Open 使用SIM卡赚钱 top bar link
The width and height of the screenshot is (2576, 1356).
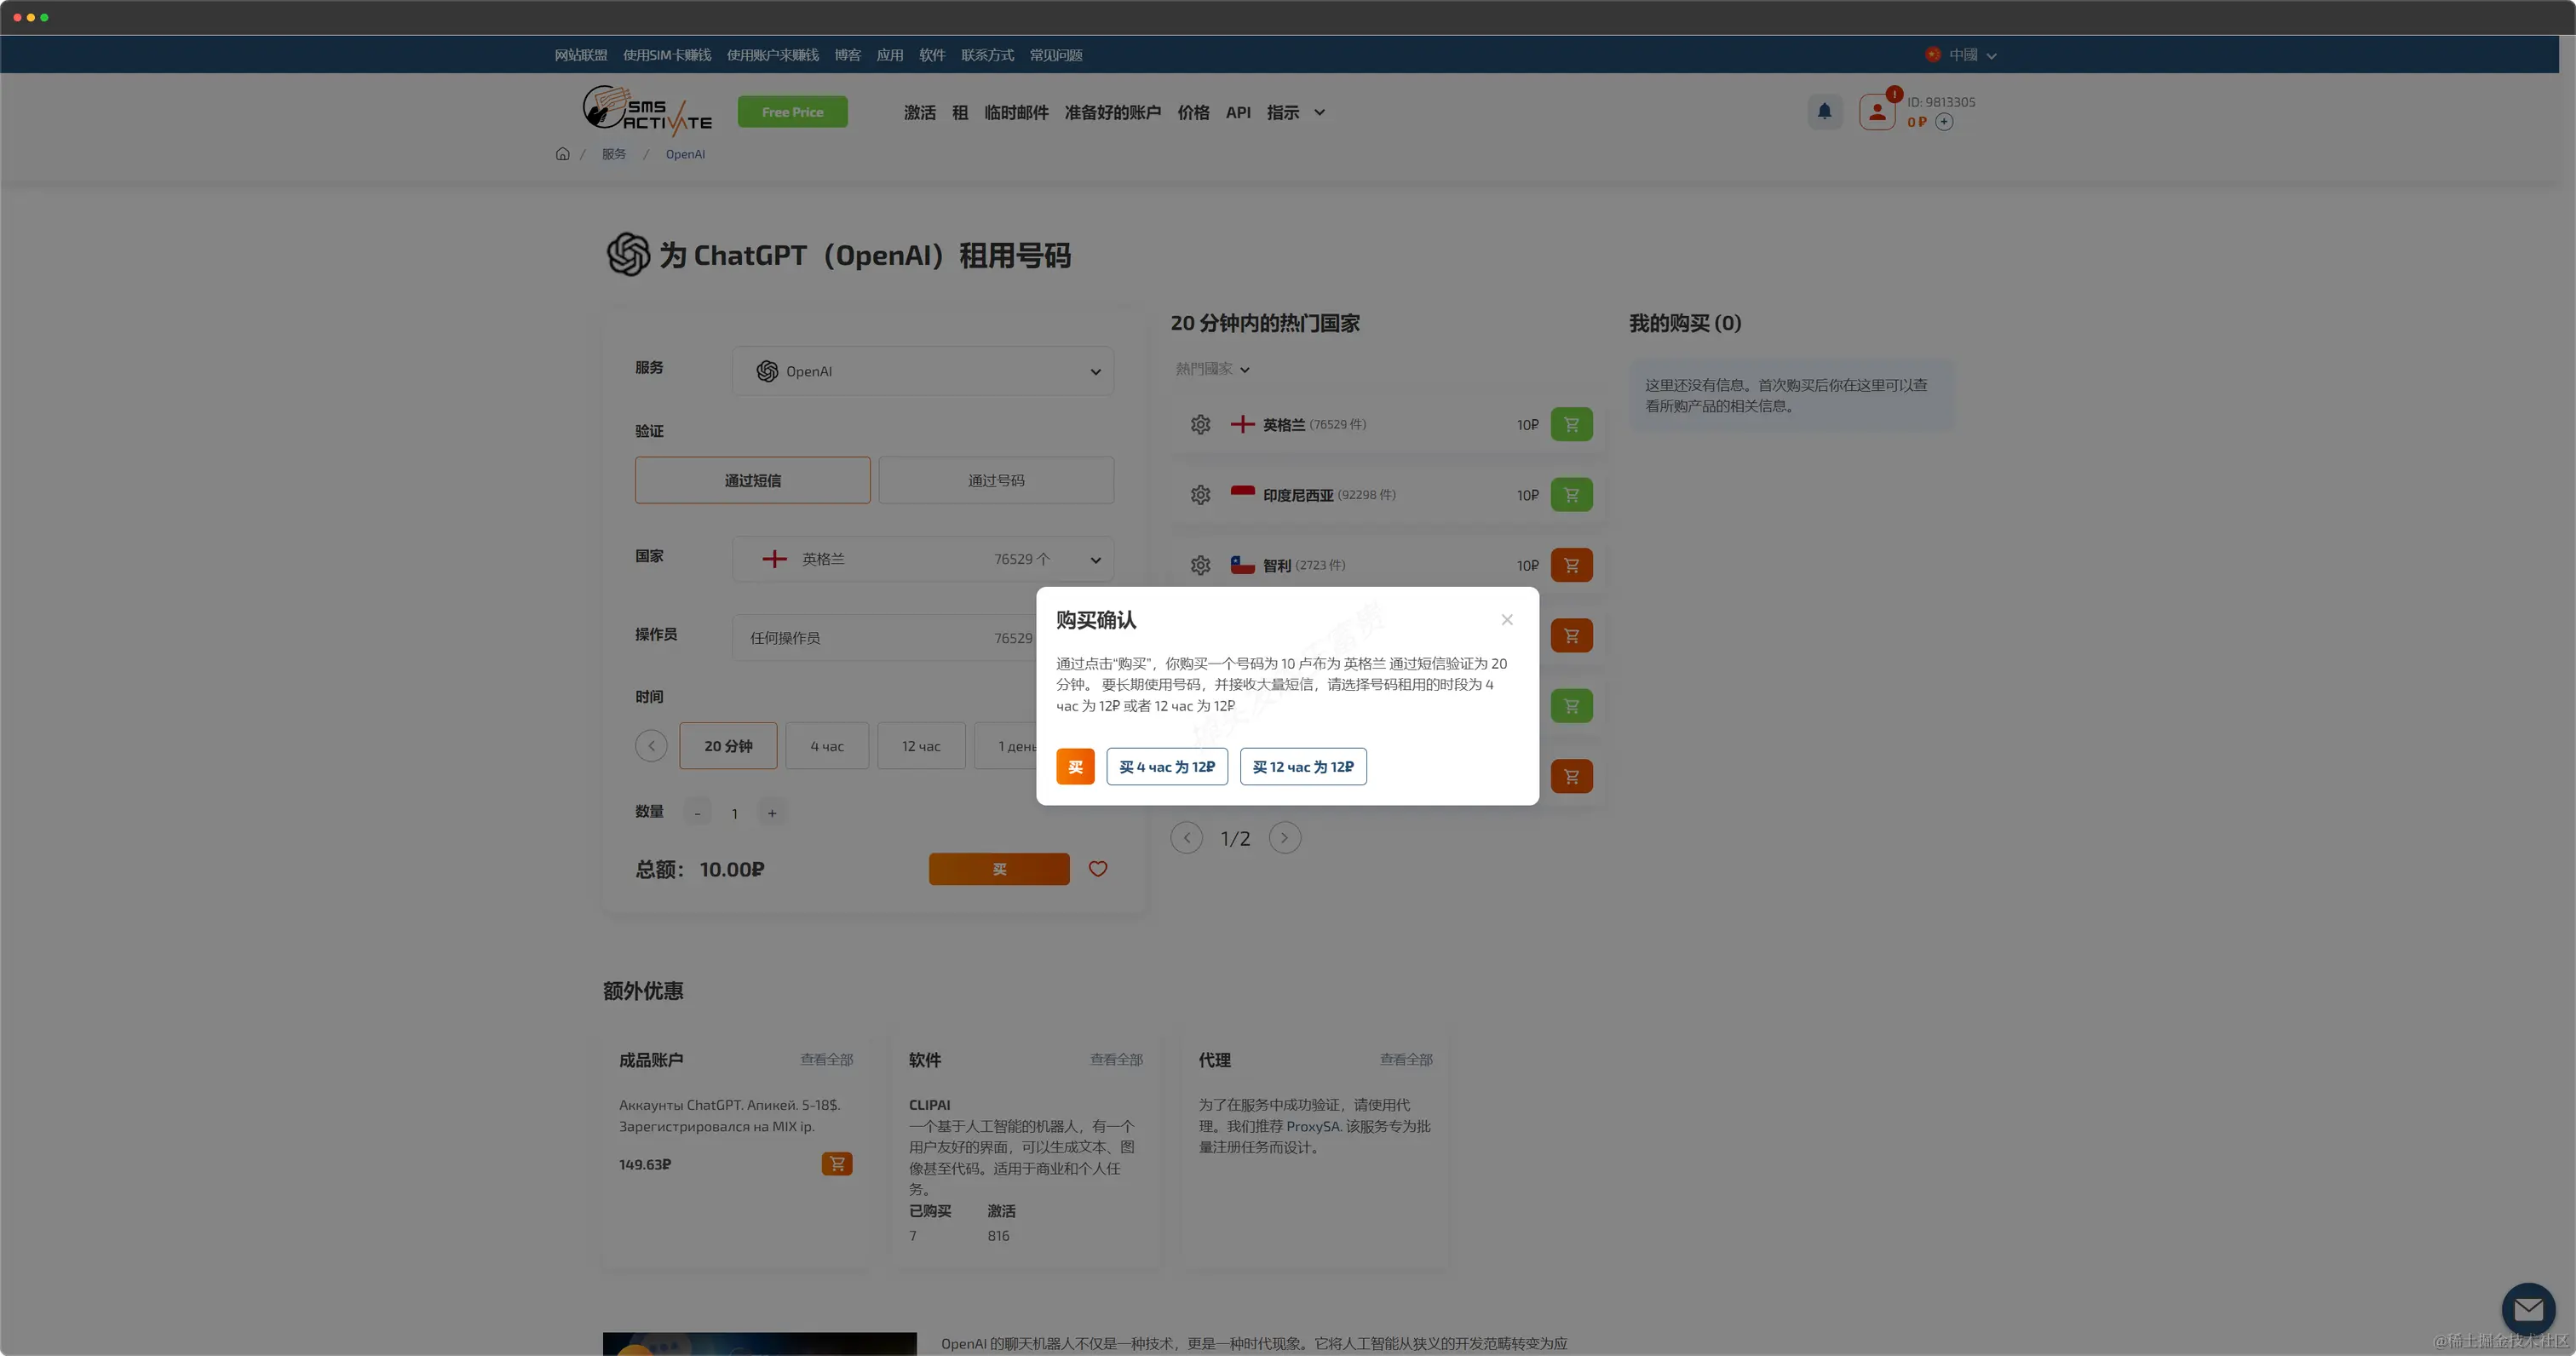pyautogui.click(x=666, y=55)
